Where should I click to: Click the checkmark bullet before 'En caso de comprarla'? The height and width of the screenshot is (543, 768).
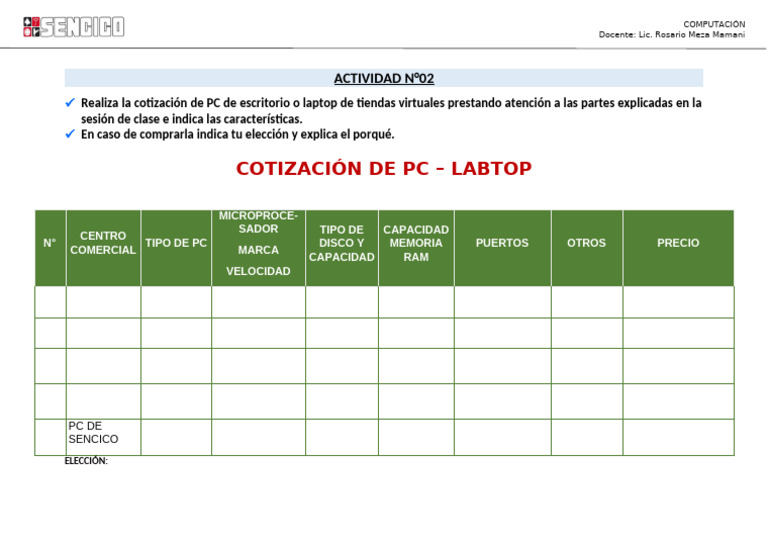70,134
